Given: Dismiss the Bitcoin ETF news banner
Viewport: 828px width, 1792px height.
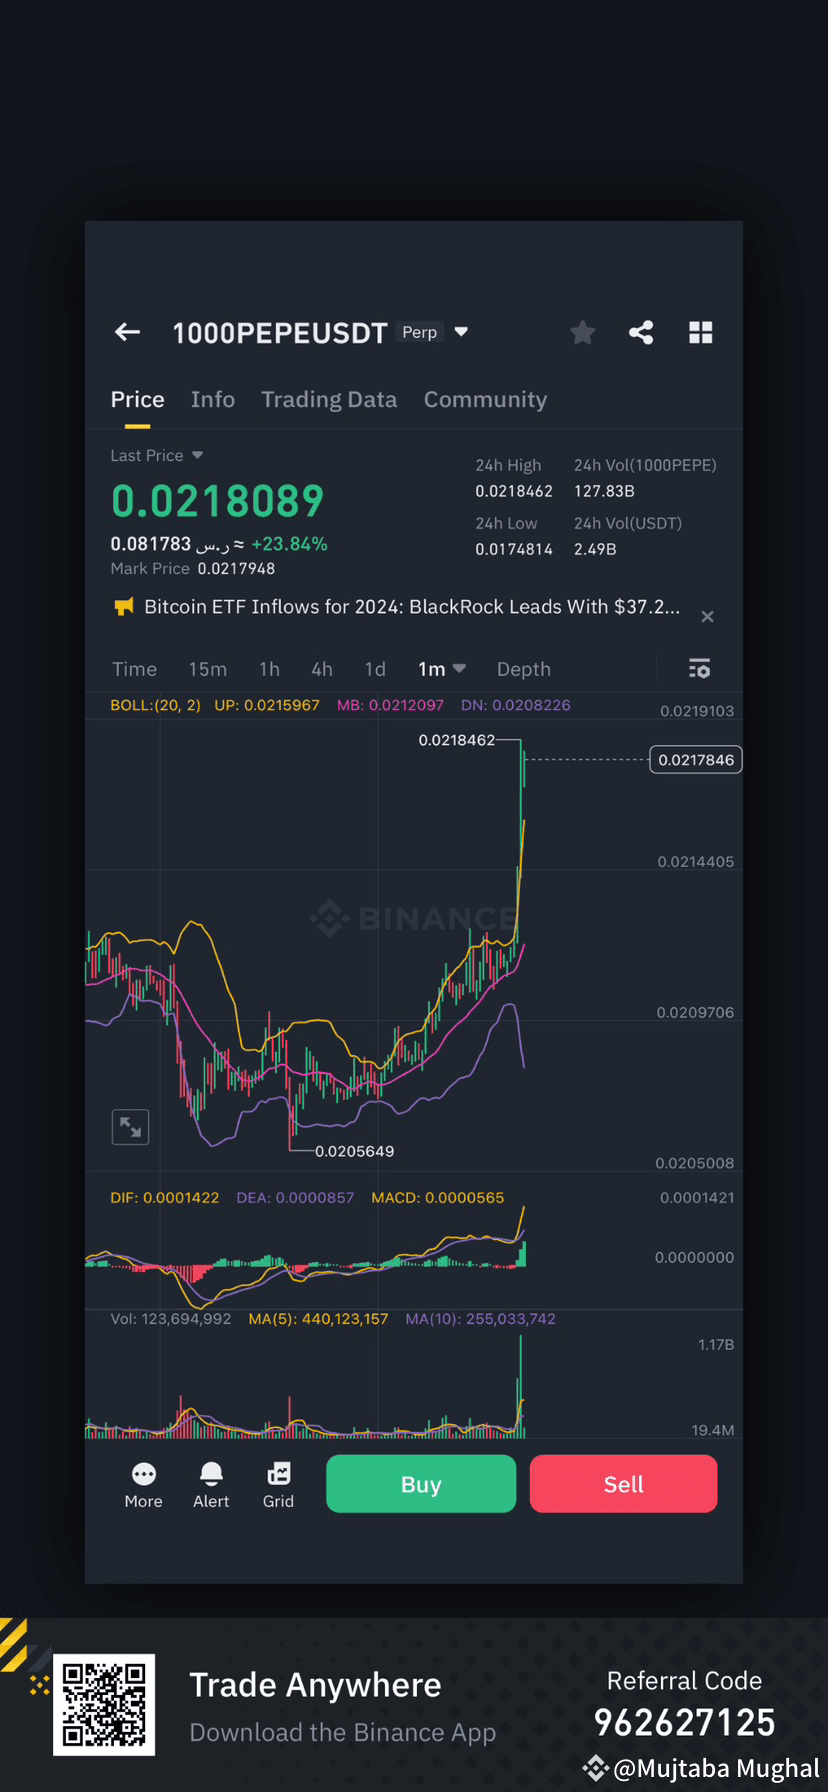Looking at the screenshot, I should (x=707, y=616).
